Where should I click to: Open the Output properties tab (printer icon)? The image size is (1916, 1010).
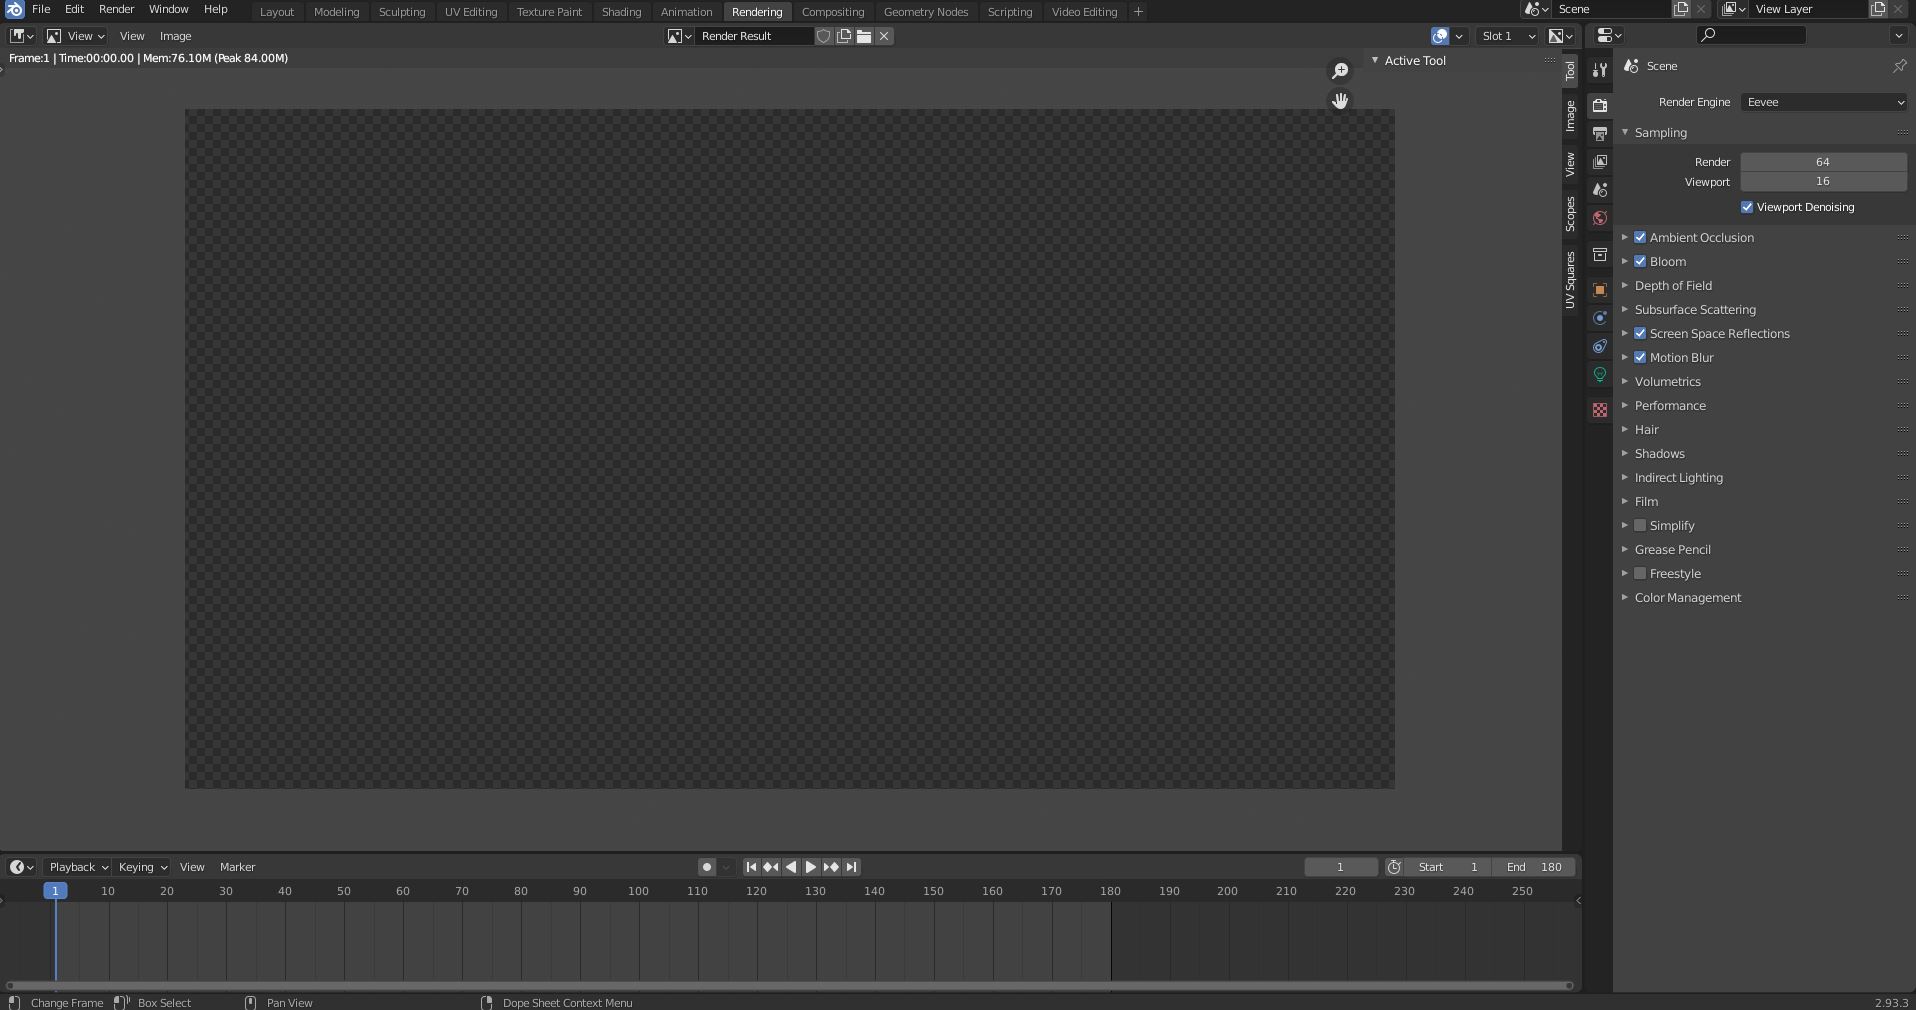tap(1600, 133)
